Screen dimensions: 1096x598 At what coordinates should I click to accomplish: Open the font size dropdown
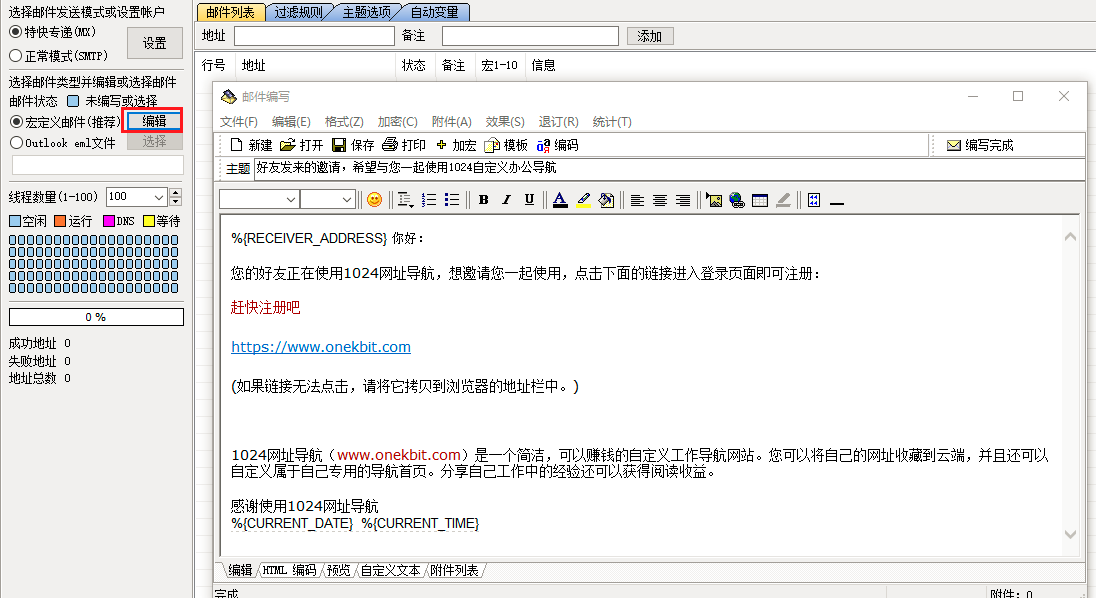[346, 199]
